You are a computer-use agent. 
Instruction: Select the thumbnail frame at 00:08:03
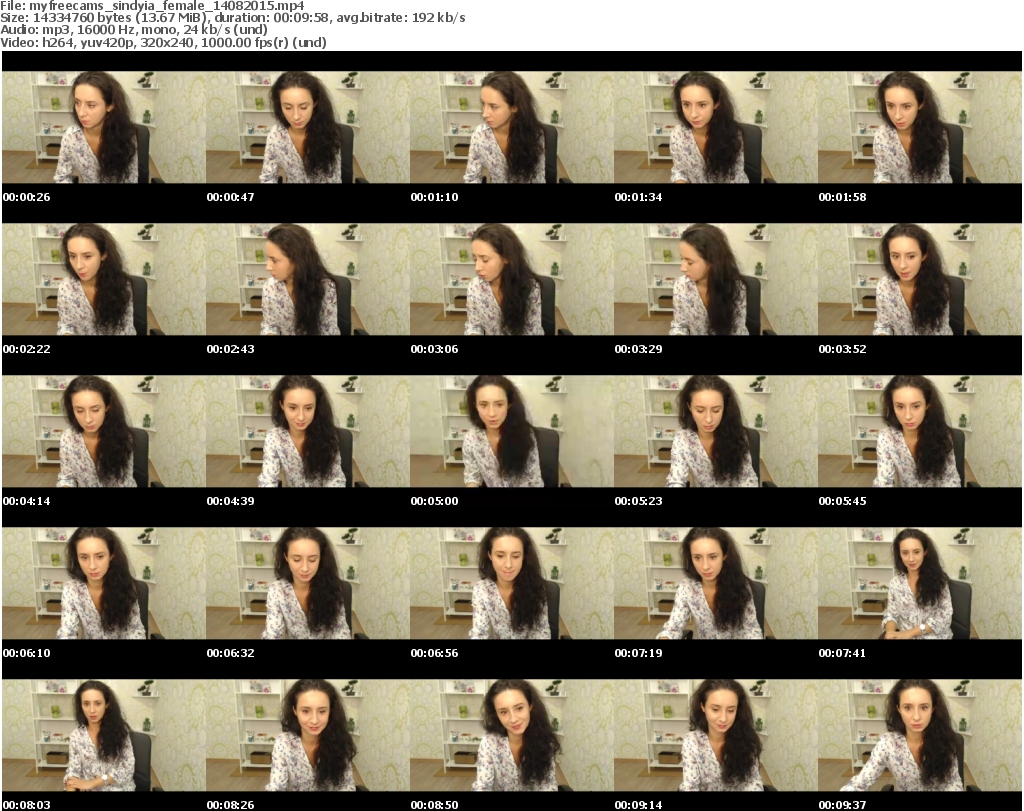click(x=104, y=736)
